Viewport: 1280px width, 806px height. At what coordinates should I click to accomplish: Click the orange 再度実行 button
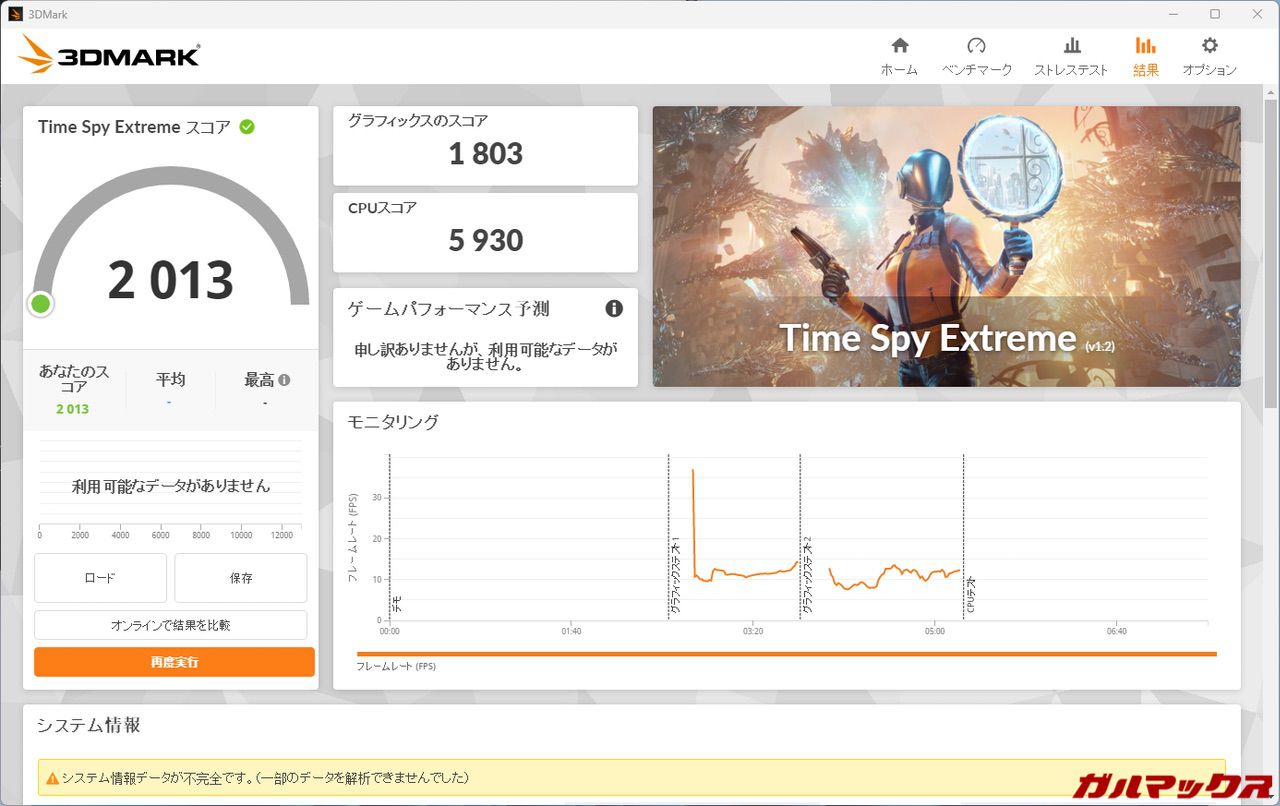pos(174,662)
